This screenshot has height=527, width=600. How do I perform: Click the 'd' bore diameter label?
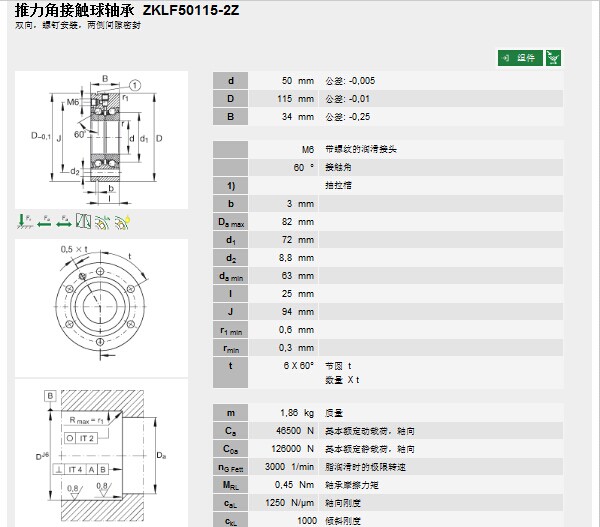(x=231, y=81)
